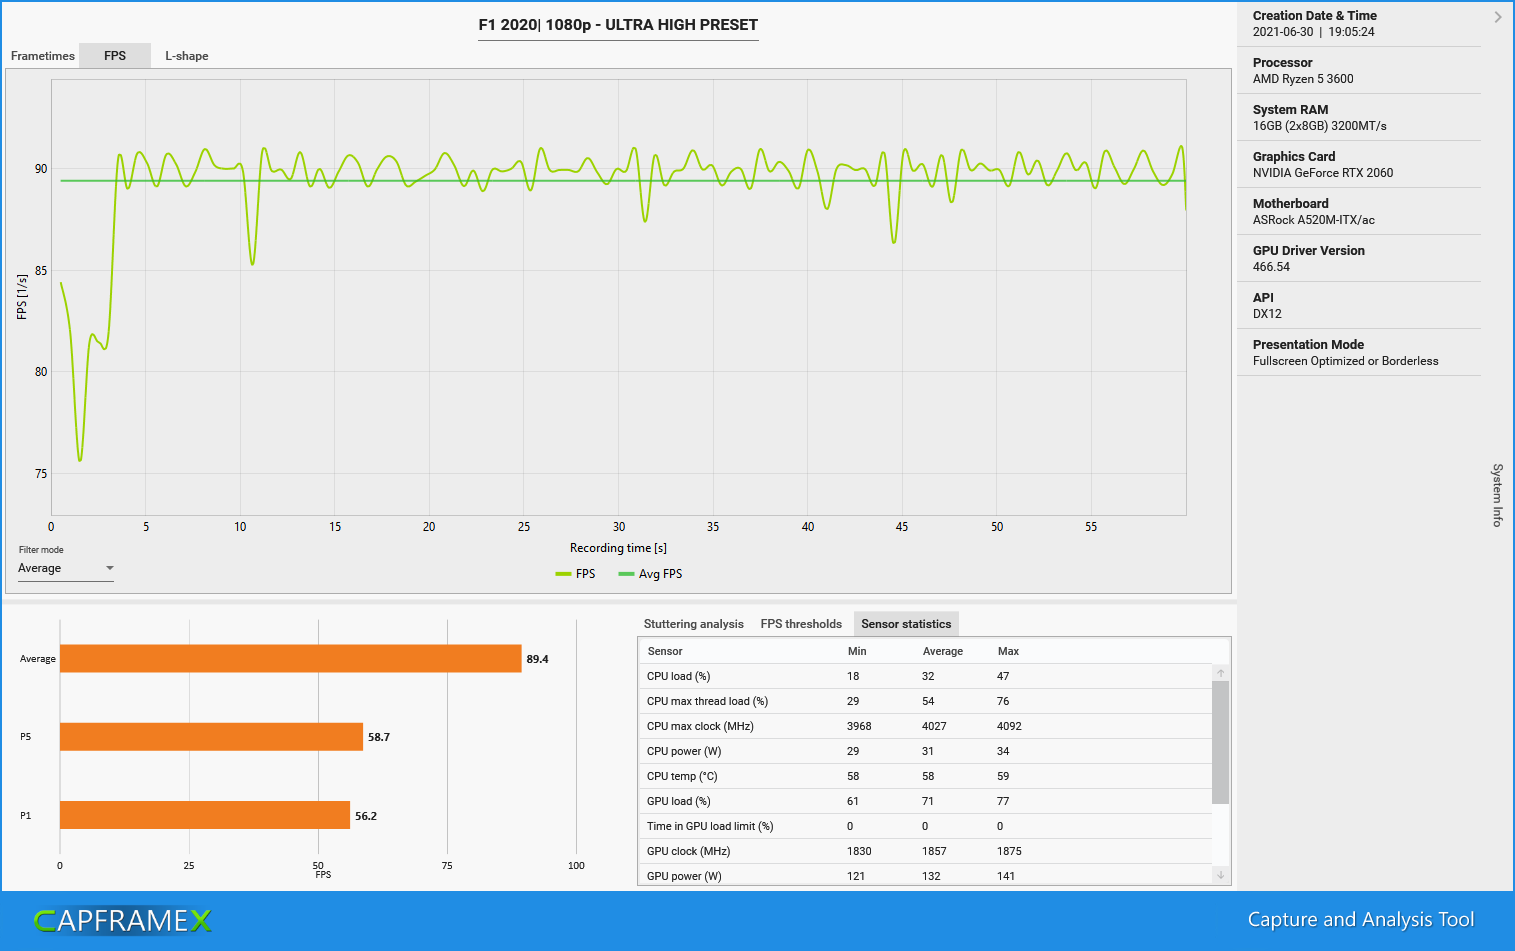This screenshot has height=951, width=1515.
Task: Click the P5 orange bar
Action: point(211,737)
